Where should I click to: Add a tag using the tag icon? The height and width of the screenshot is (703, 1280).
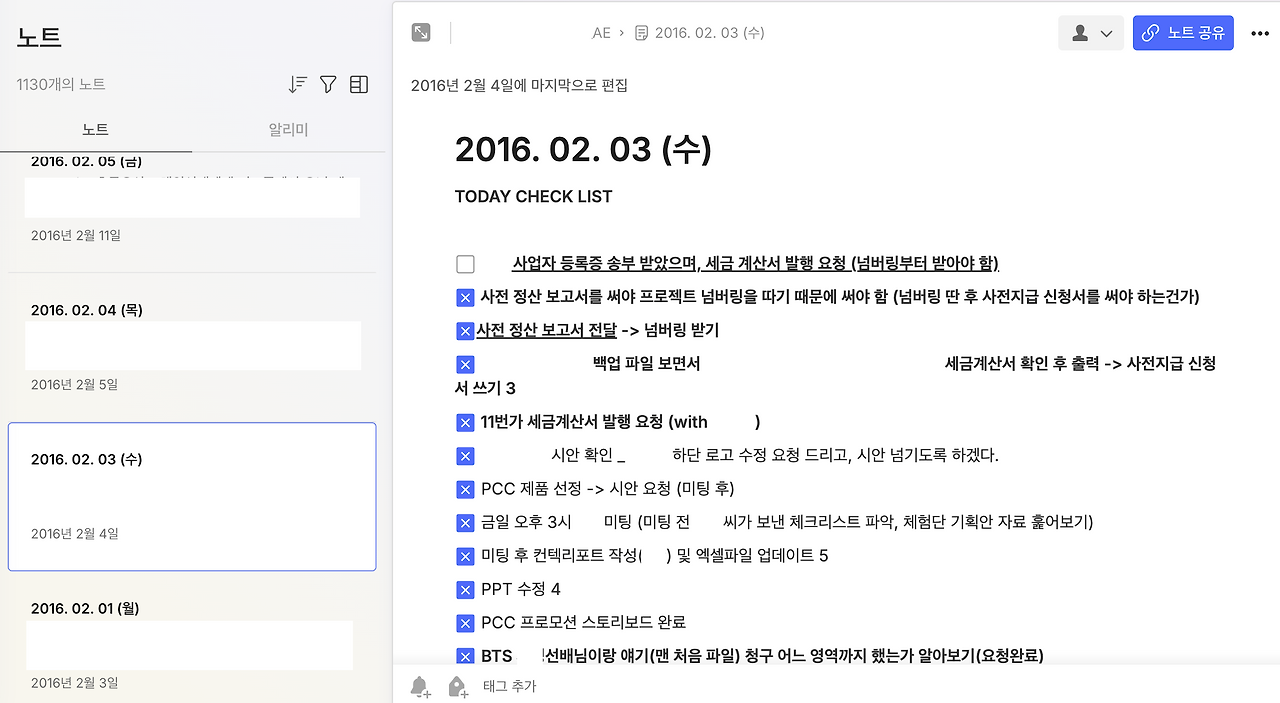pos(455,687)
